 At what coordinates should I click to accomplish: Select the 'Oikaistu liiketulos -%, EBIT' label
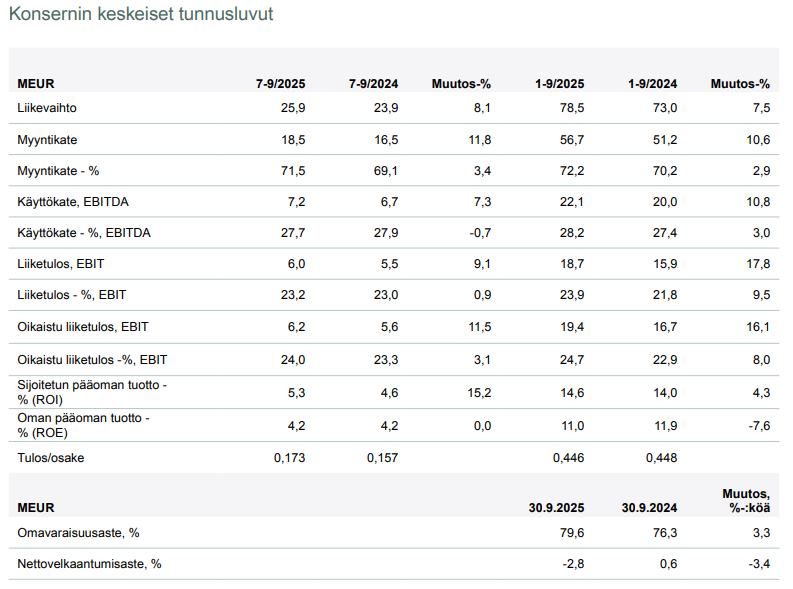(92, 359)
